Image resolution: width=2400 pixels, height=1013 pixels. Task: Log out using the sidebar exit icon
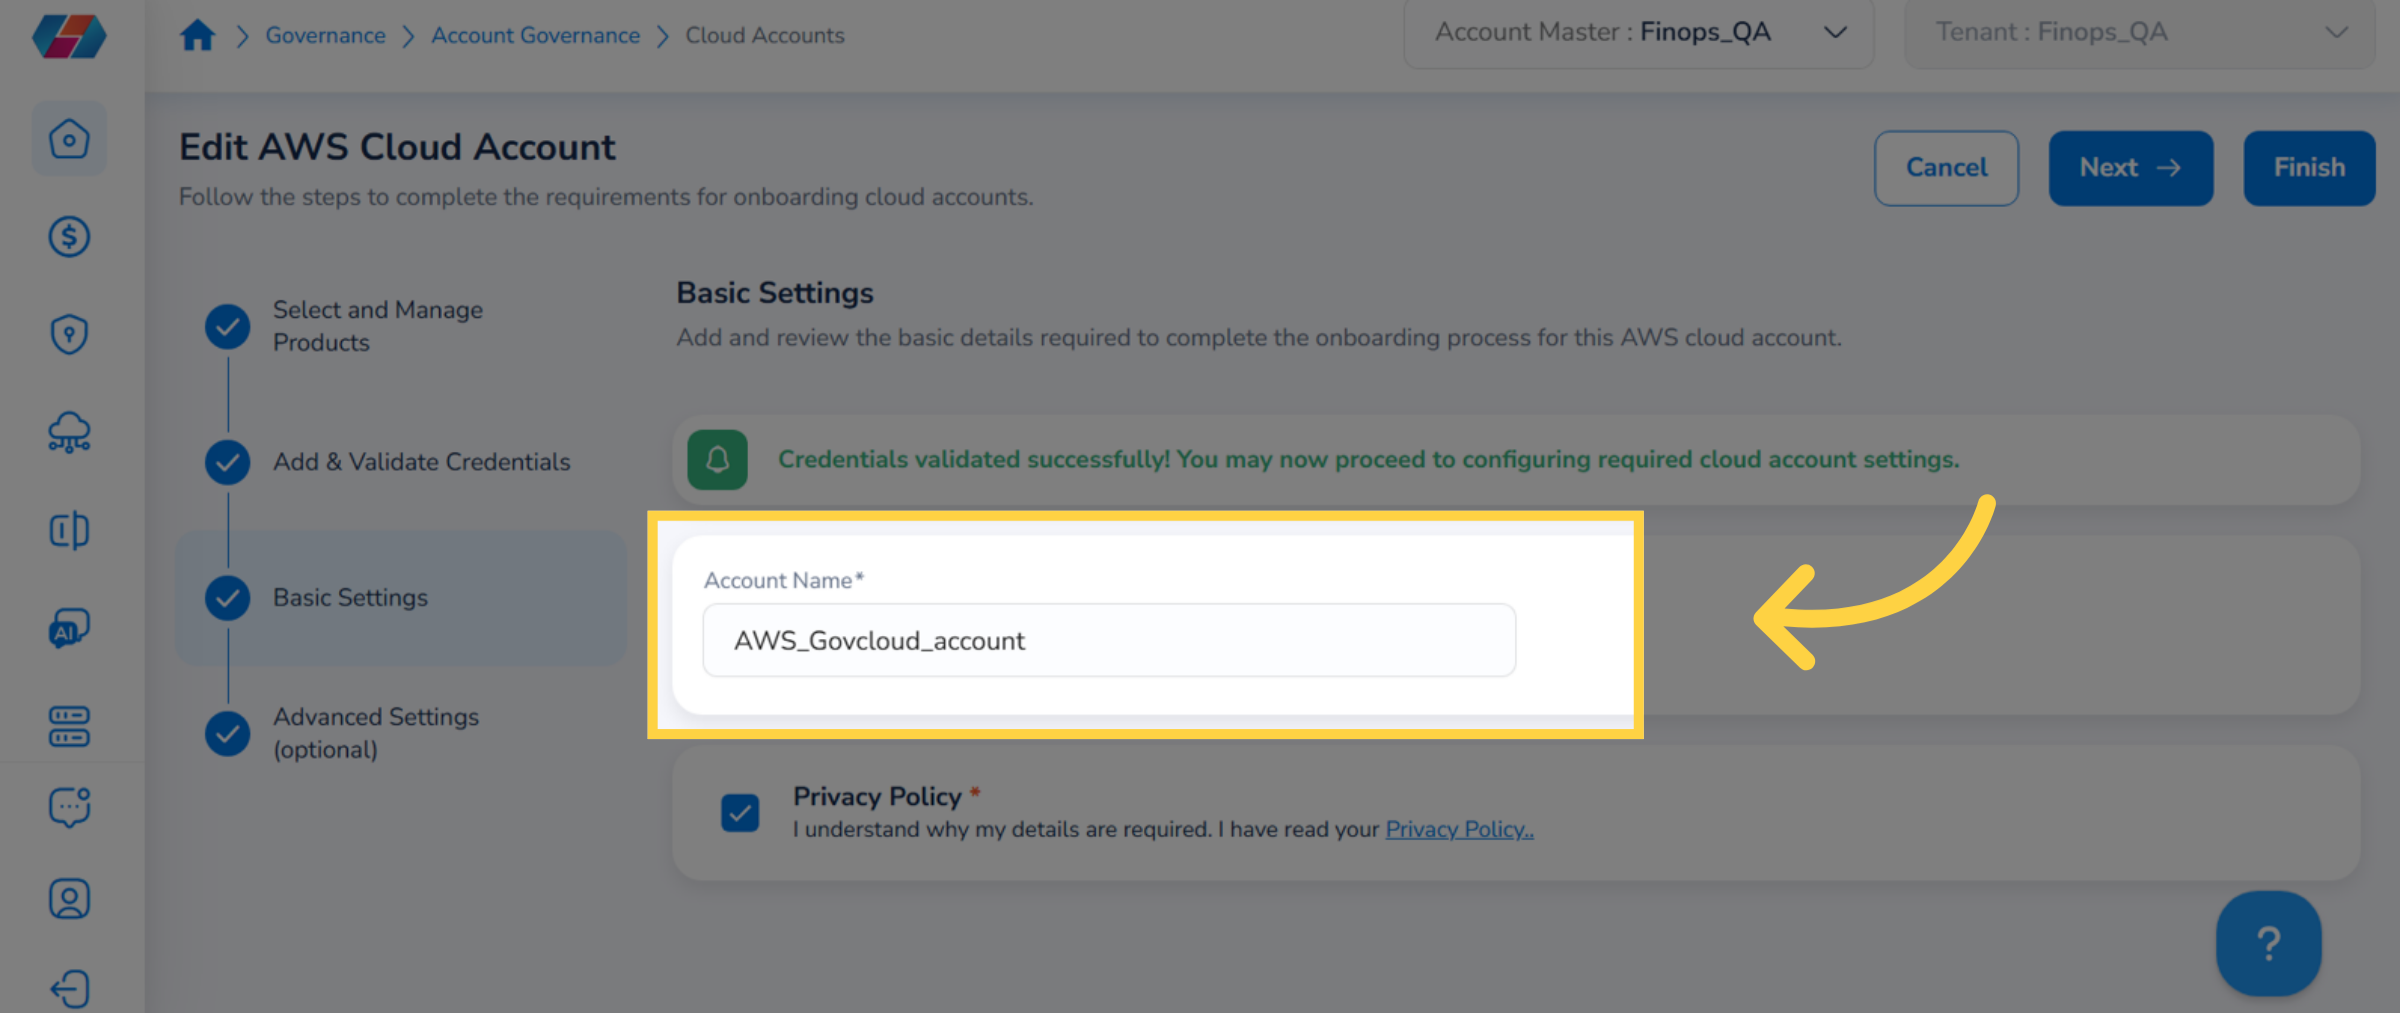pos(69,988)
